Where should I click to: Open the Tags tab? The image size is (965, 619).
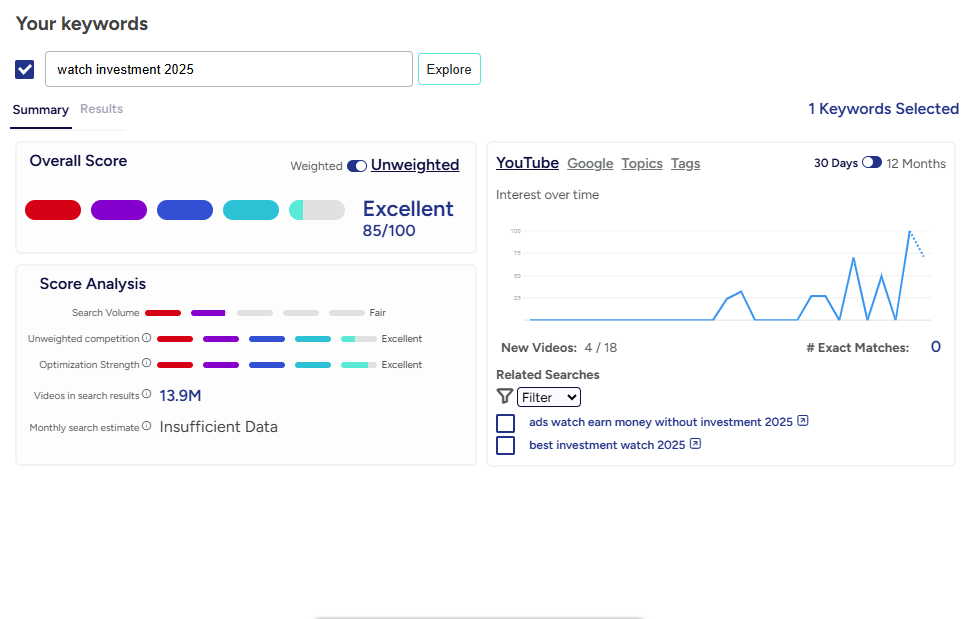tap(685, 163)
